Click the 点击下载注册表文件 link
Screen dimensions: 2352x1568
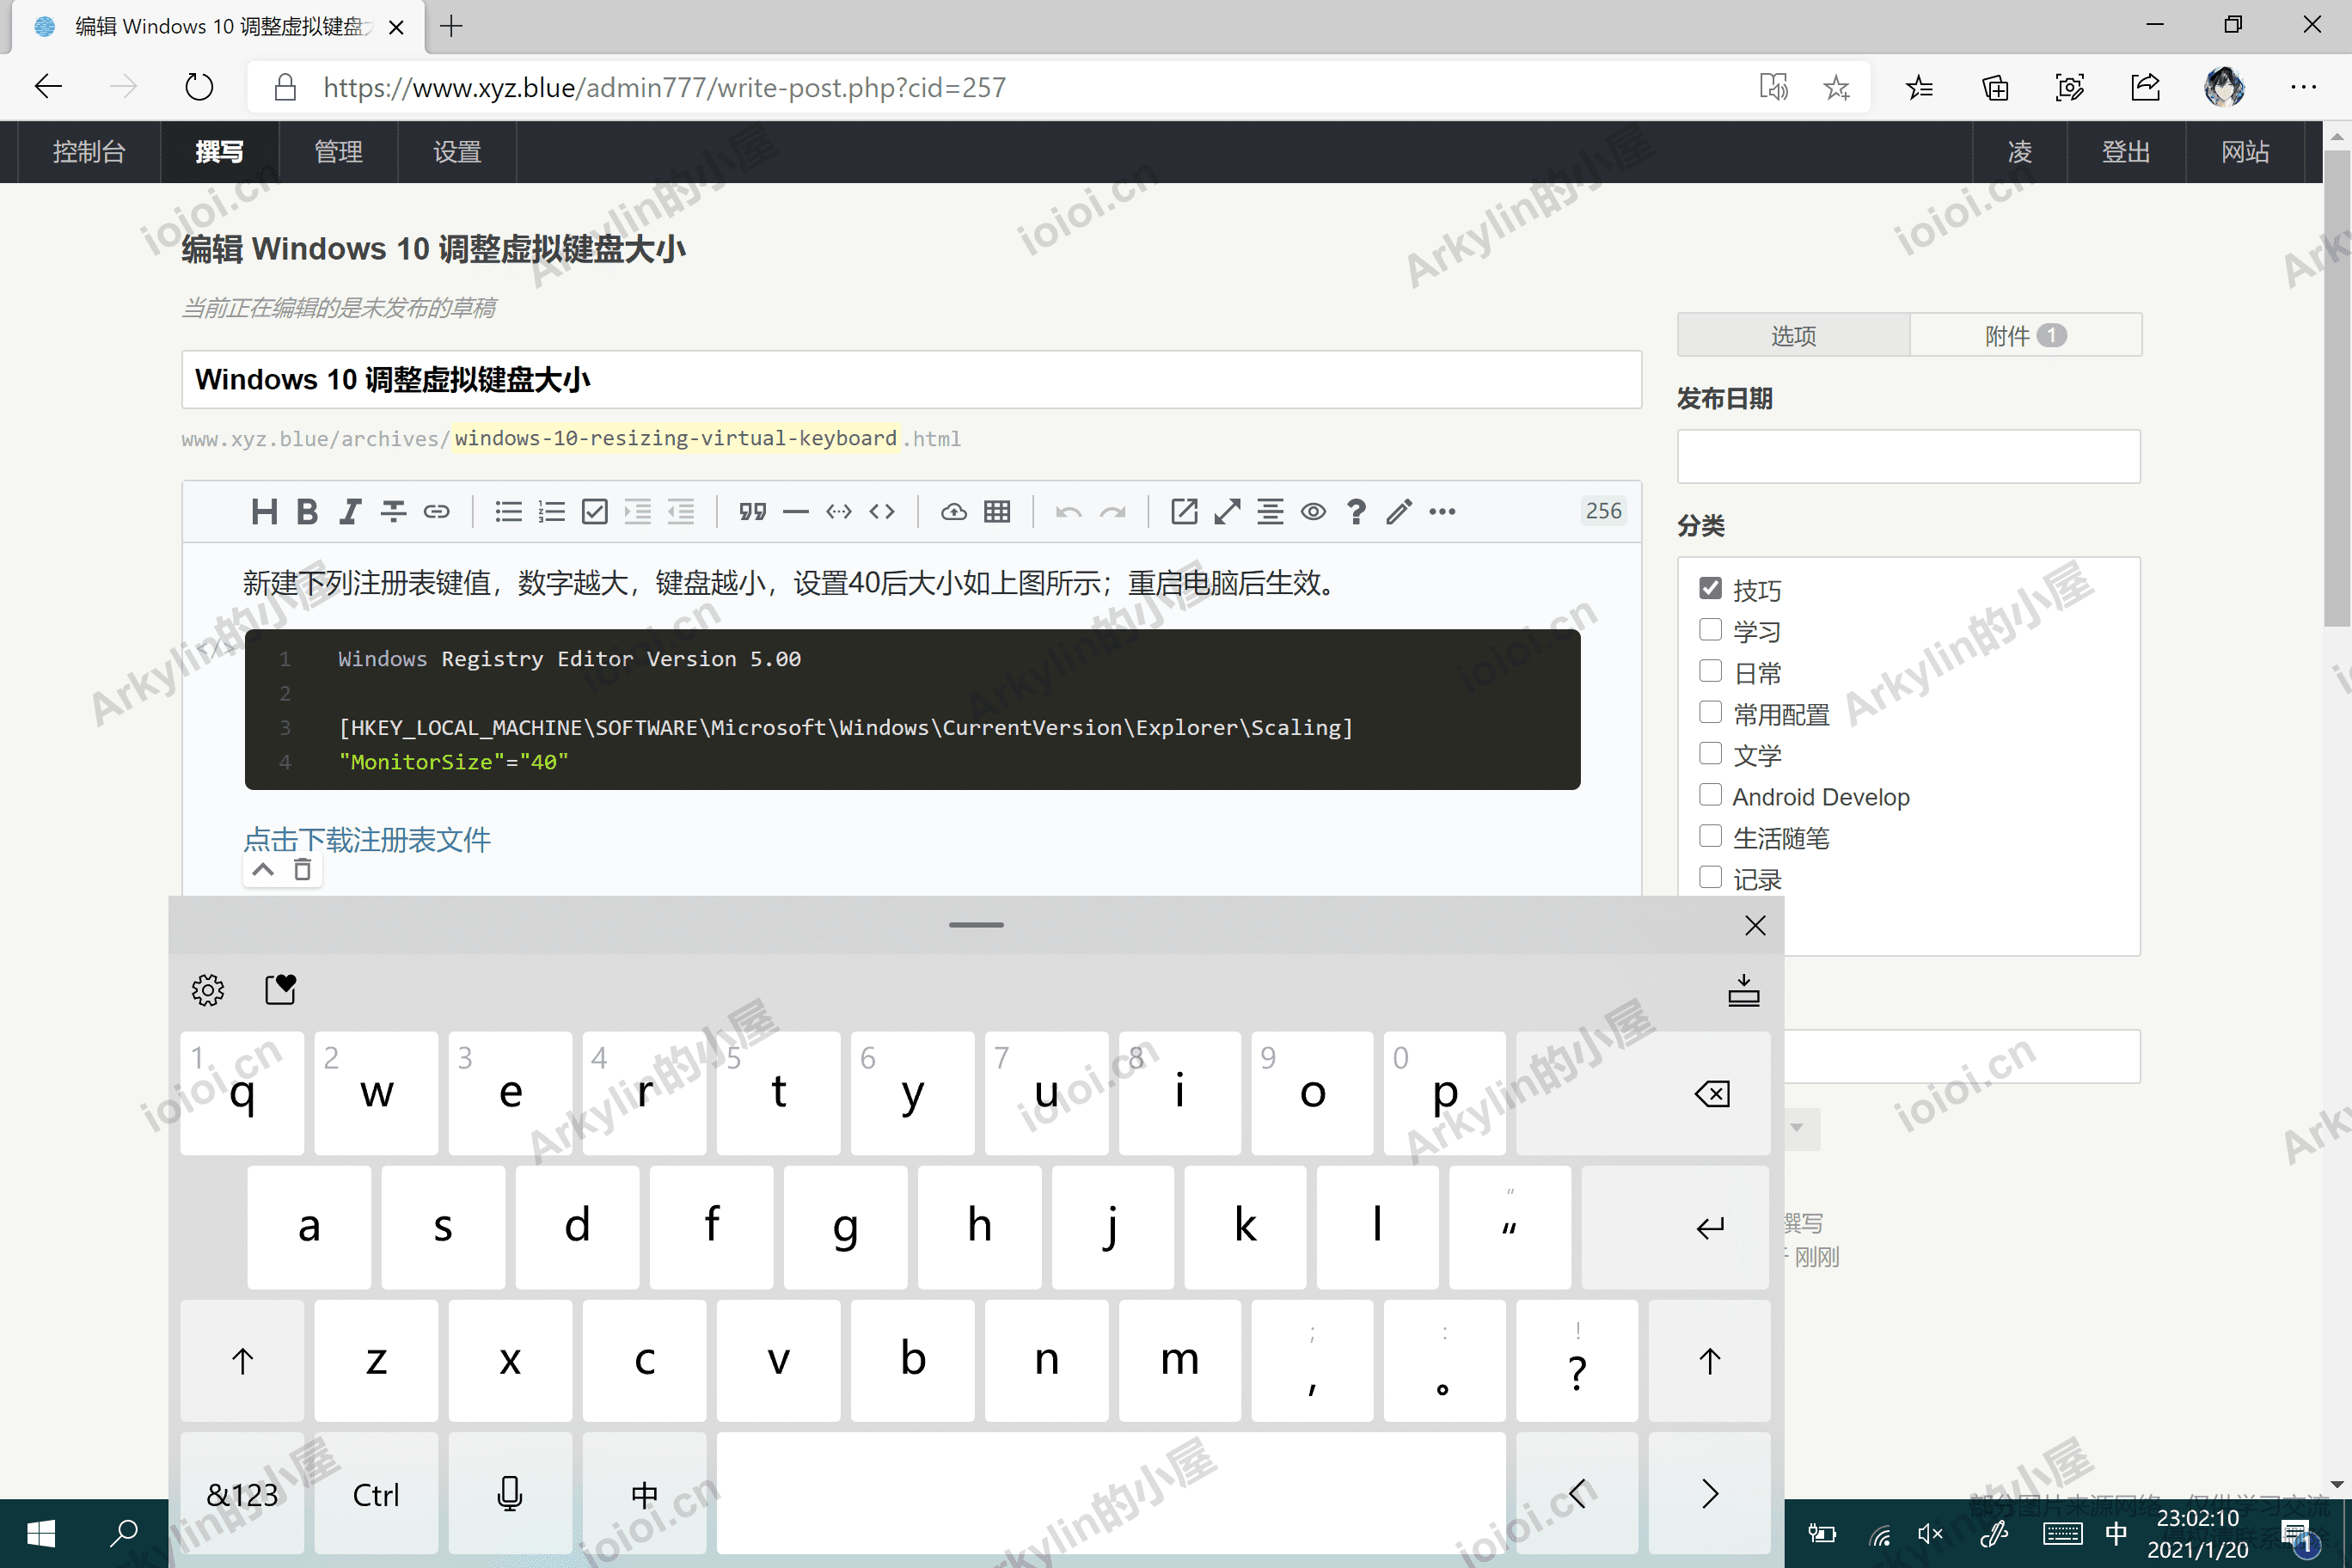[x=367, y=839]
